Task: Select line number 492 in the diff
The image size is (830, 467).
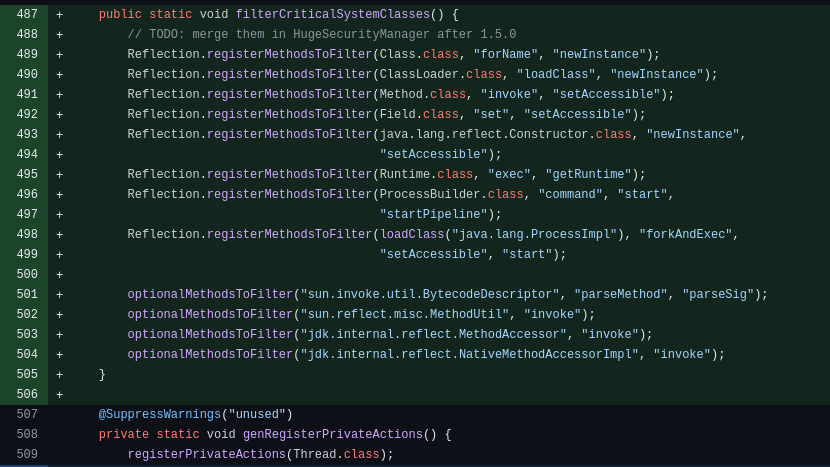Action: coord(27,114)
